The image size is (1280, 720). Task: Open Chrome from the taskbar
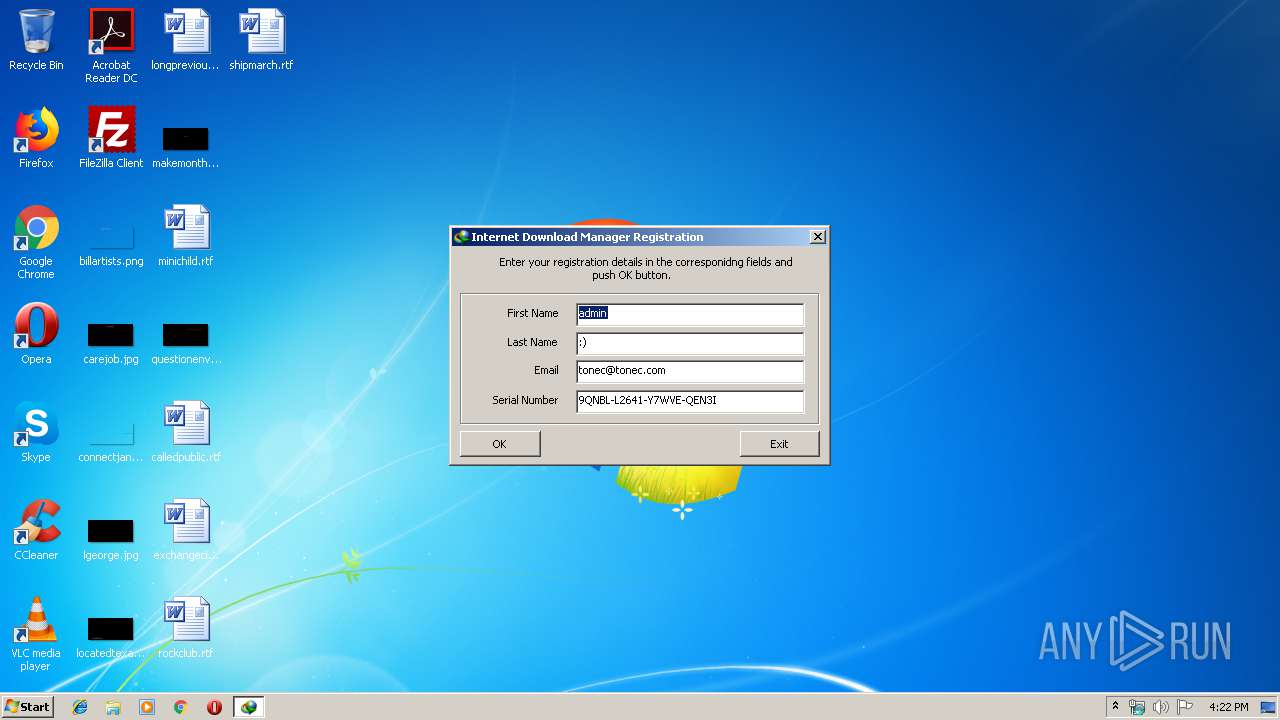[181, 707]
